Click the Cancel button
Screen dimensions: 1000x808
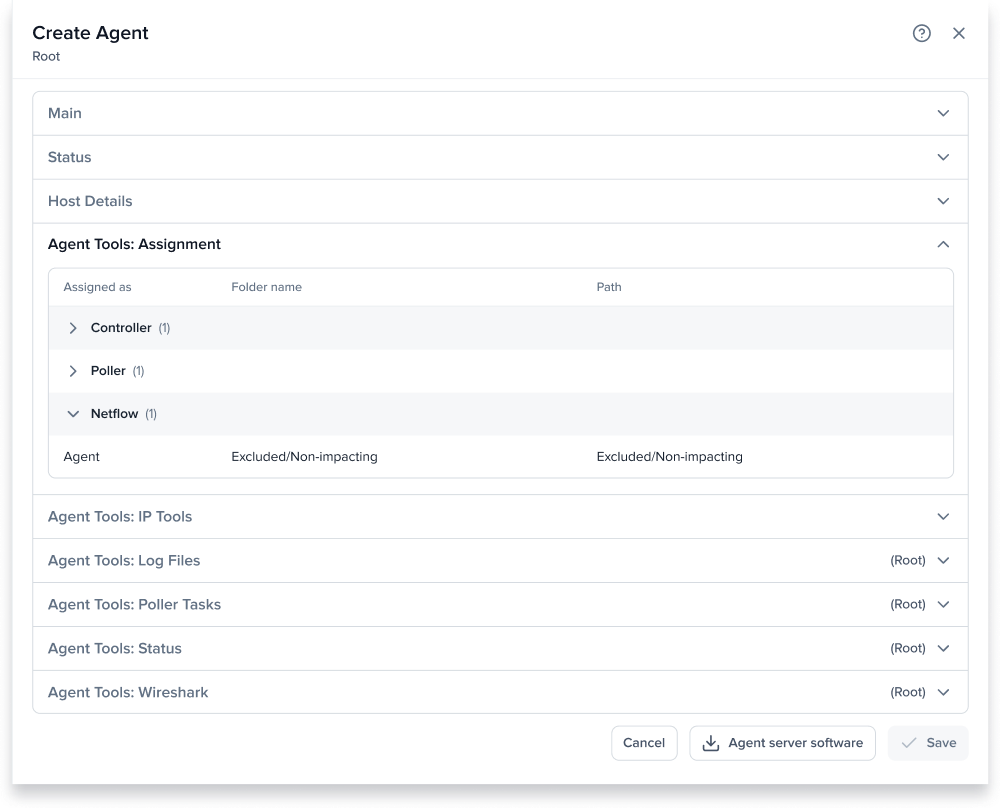[x=644, y=743]
